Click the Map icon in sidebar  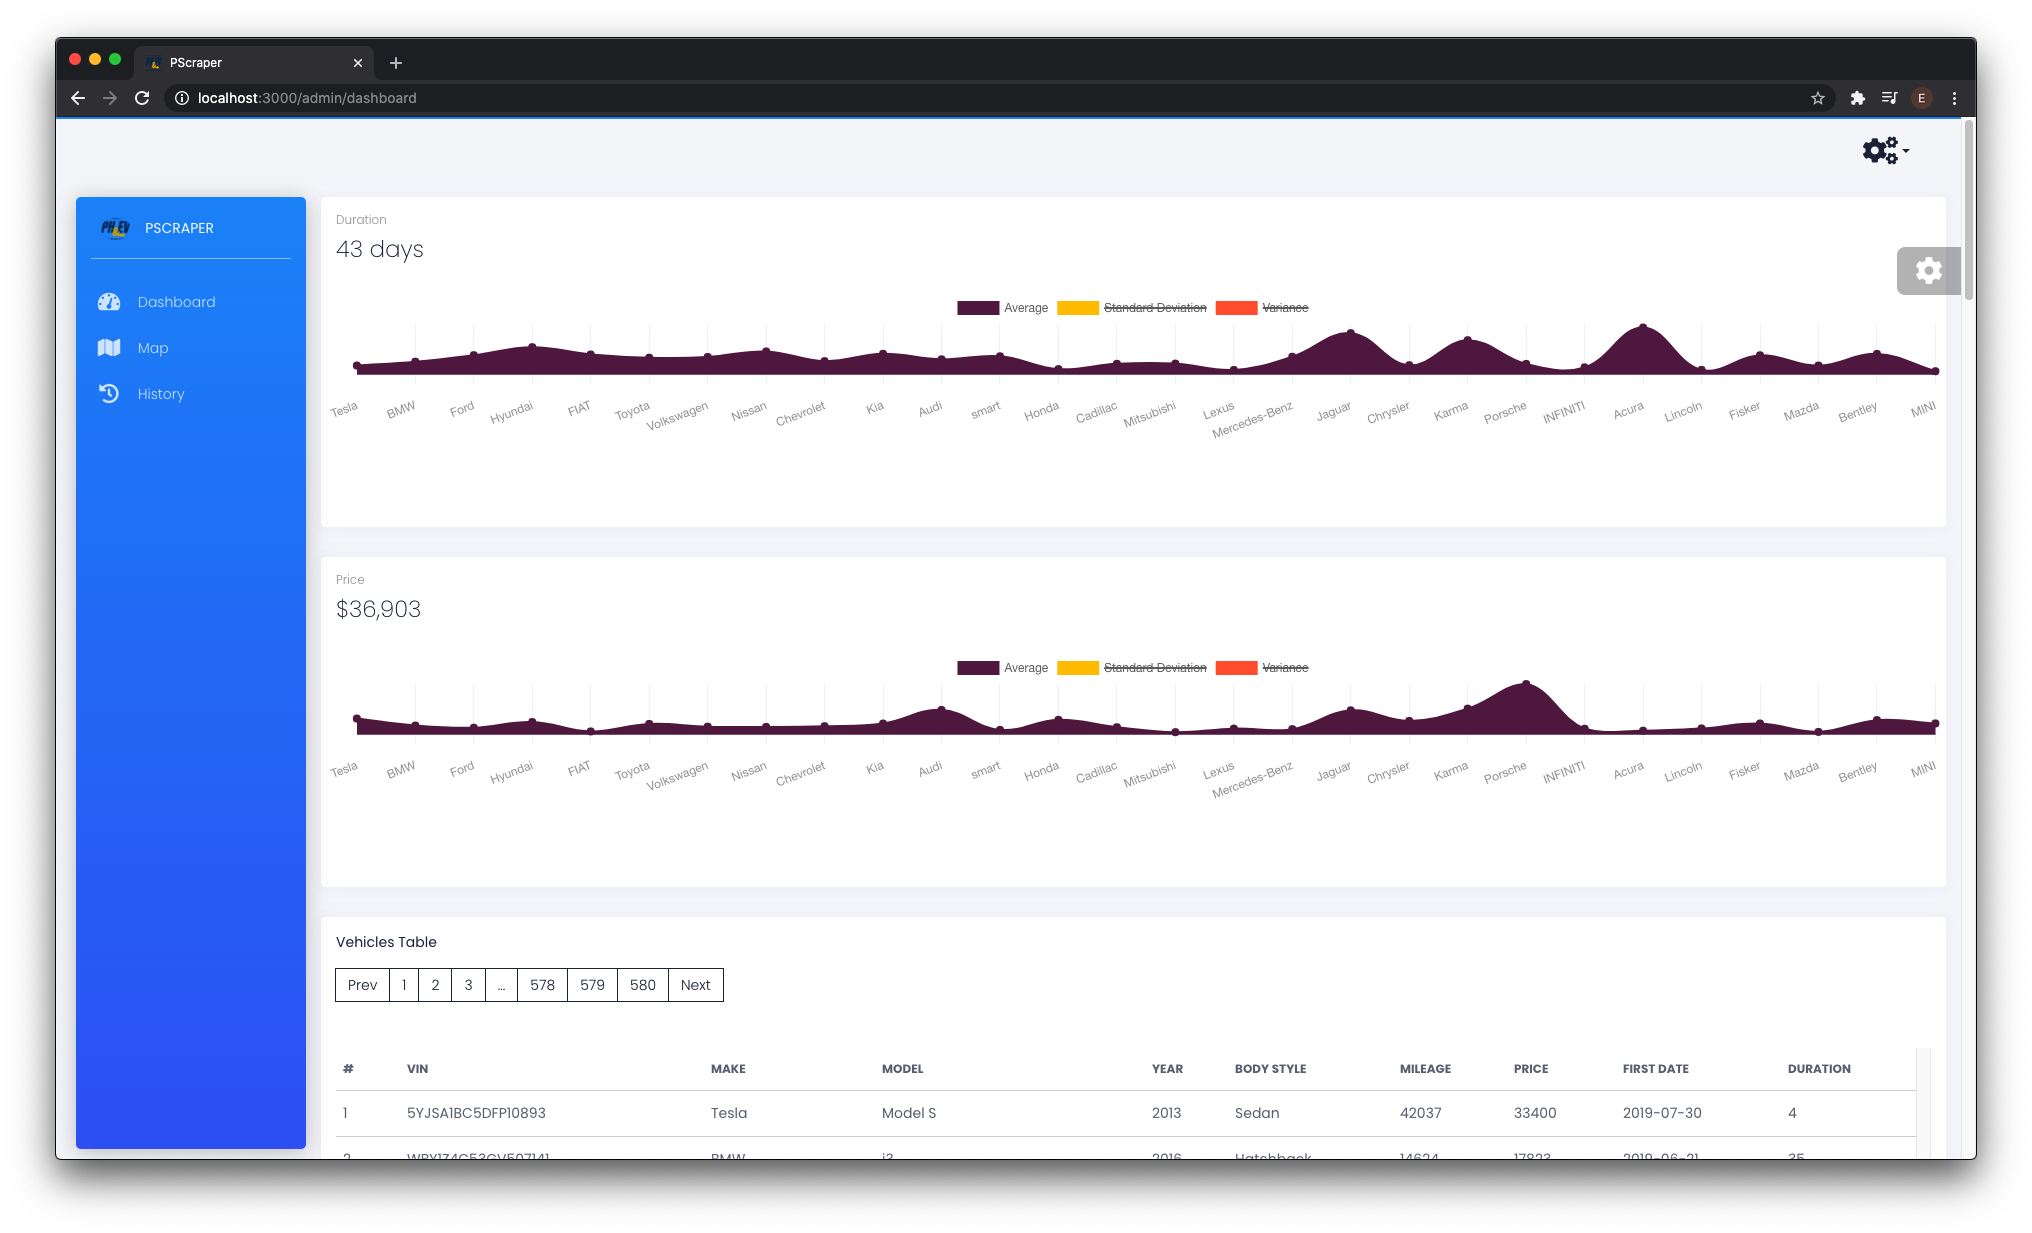pos(109,348)
